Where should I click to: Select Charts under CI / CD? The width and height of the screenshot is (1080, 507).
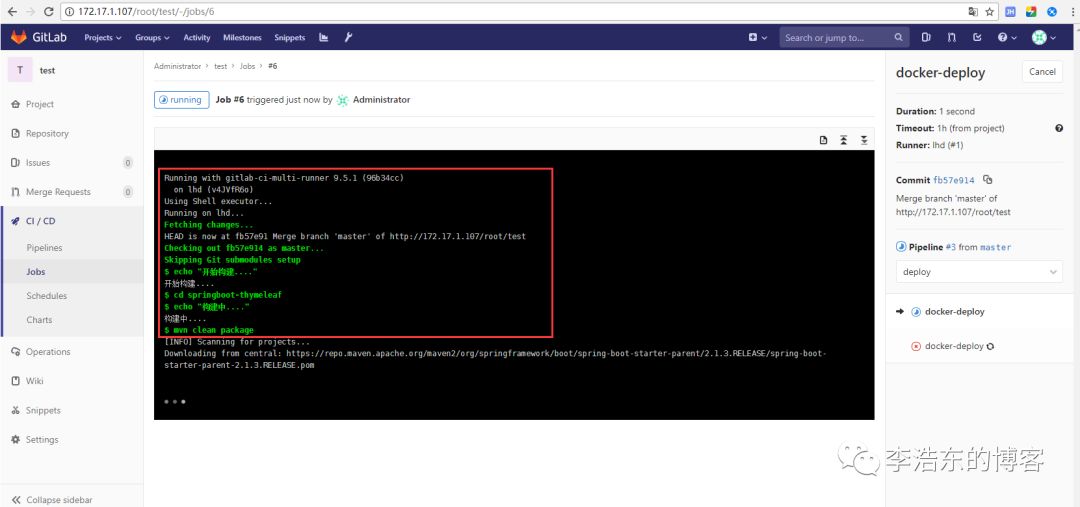(x=39, y=320)
